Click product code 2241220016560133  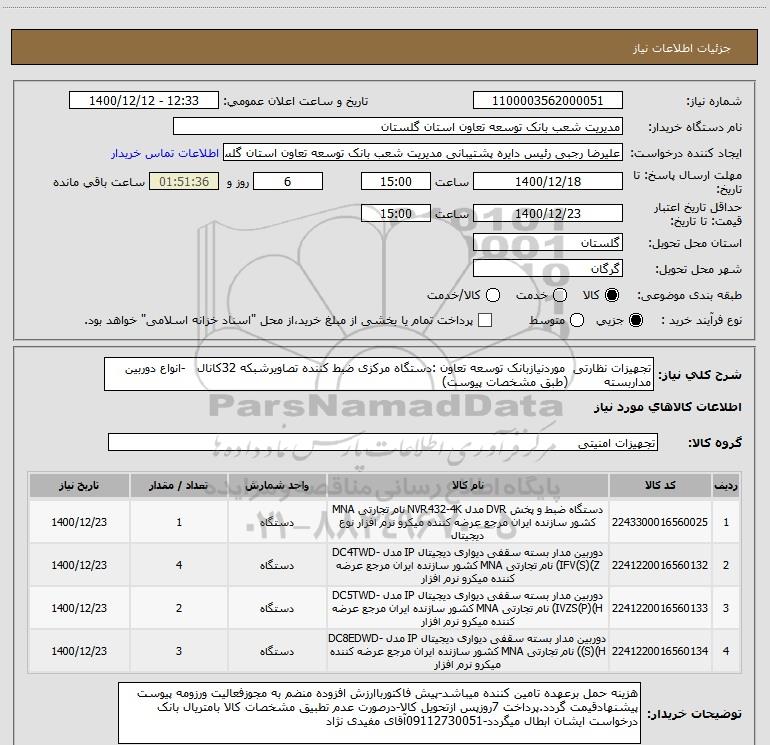point(660,608)
